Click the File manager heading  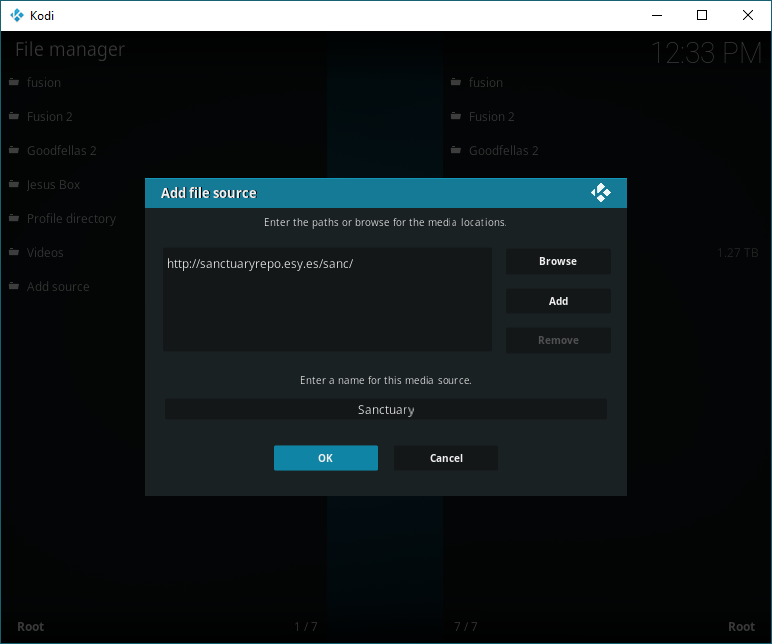(x=70, y=50)
